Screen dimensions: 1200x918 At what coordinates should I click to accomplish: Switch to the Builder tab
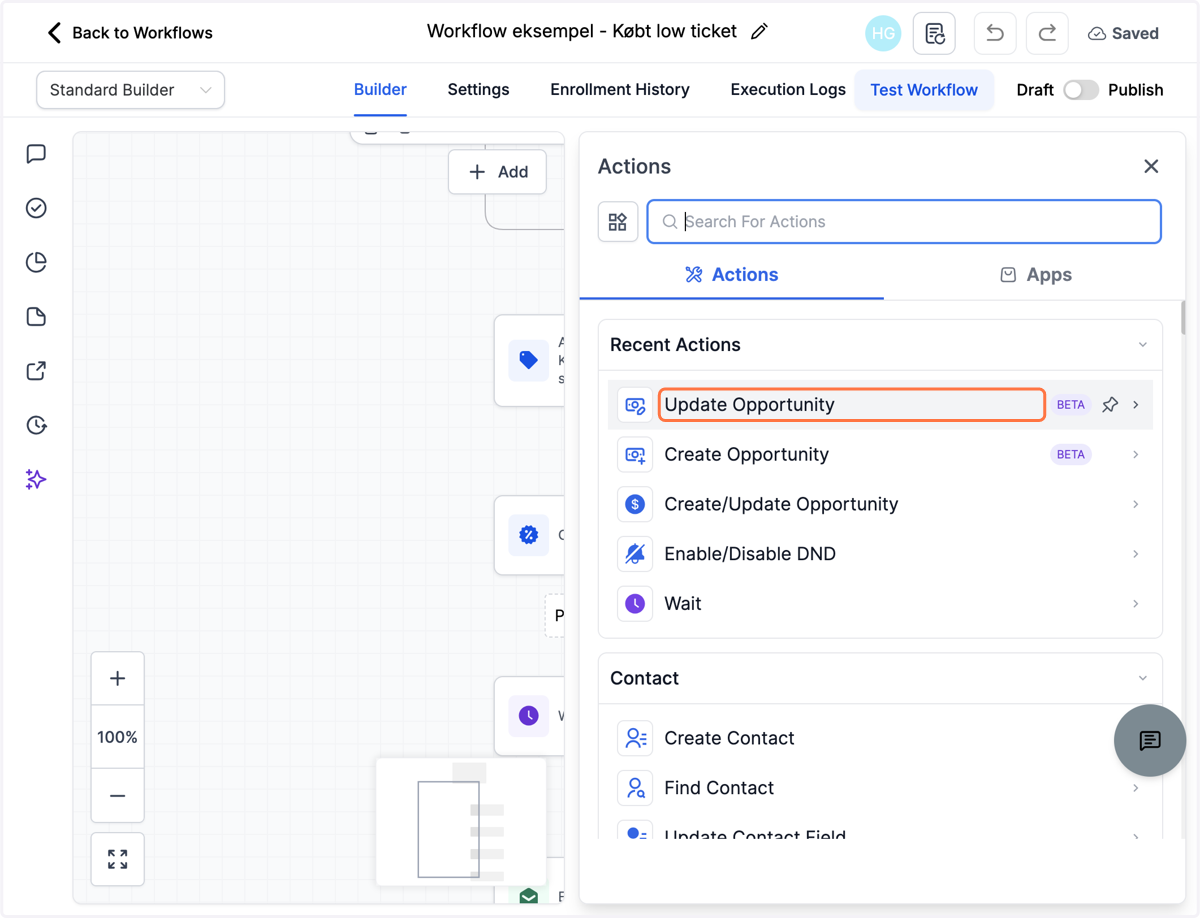pos(380,90)
